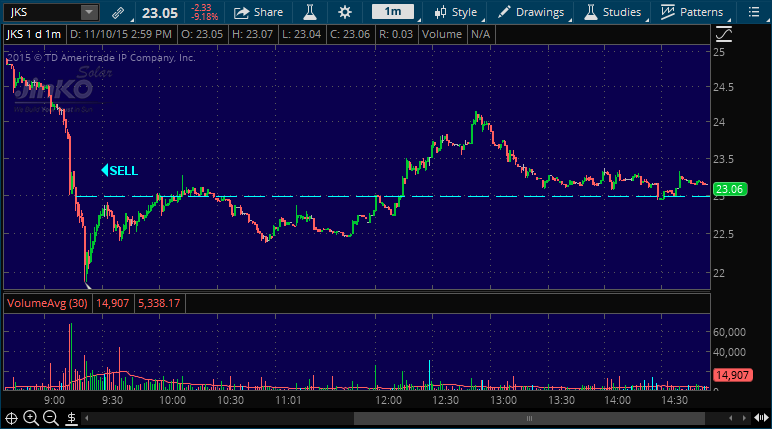Click into the JKS symbol input field
The image size is (772, 429).
(42, 12)
